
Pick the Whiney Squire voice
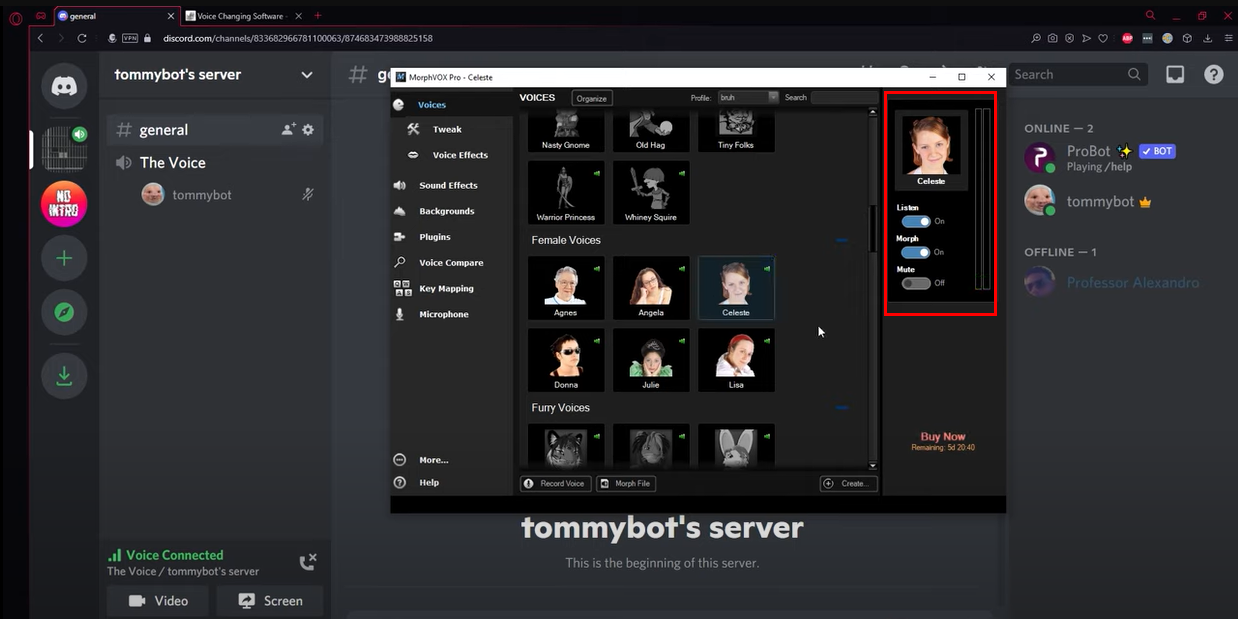coord(650,192)
